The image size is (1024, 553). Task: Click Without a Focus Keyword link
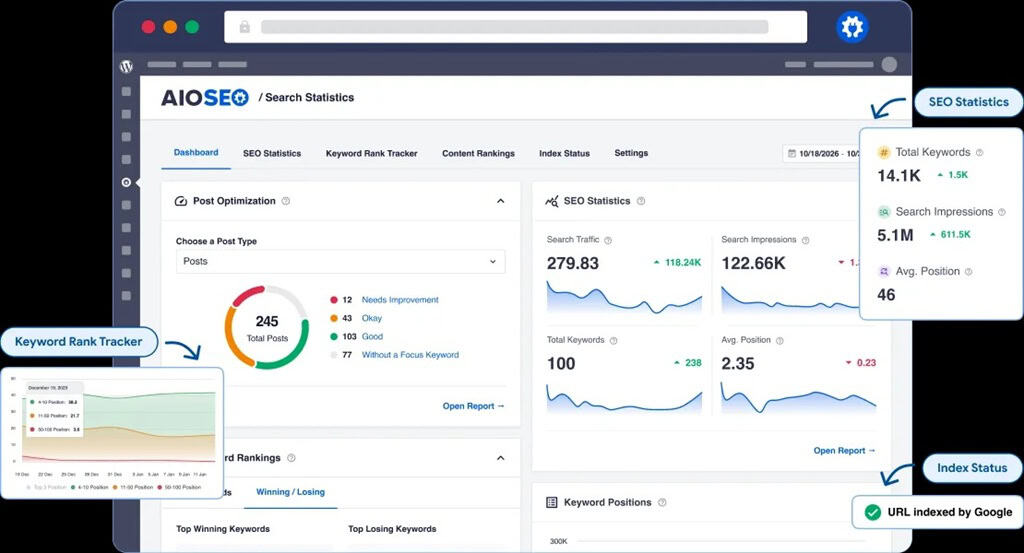[410, 355]
